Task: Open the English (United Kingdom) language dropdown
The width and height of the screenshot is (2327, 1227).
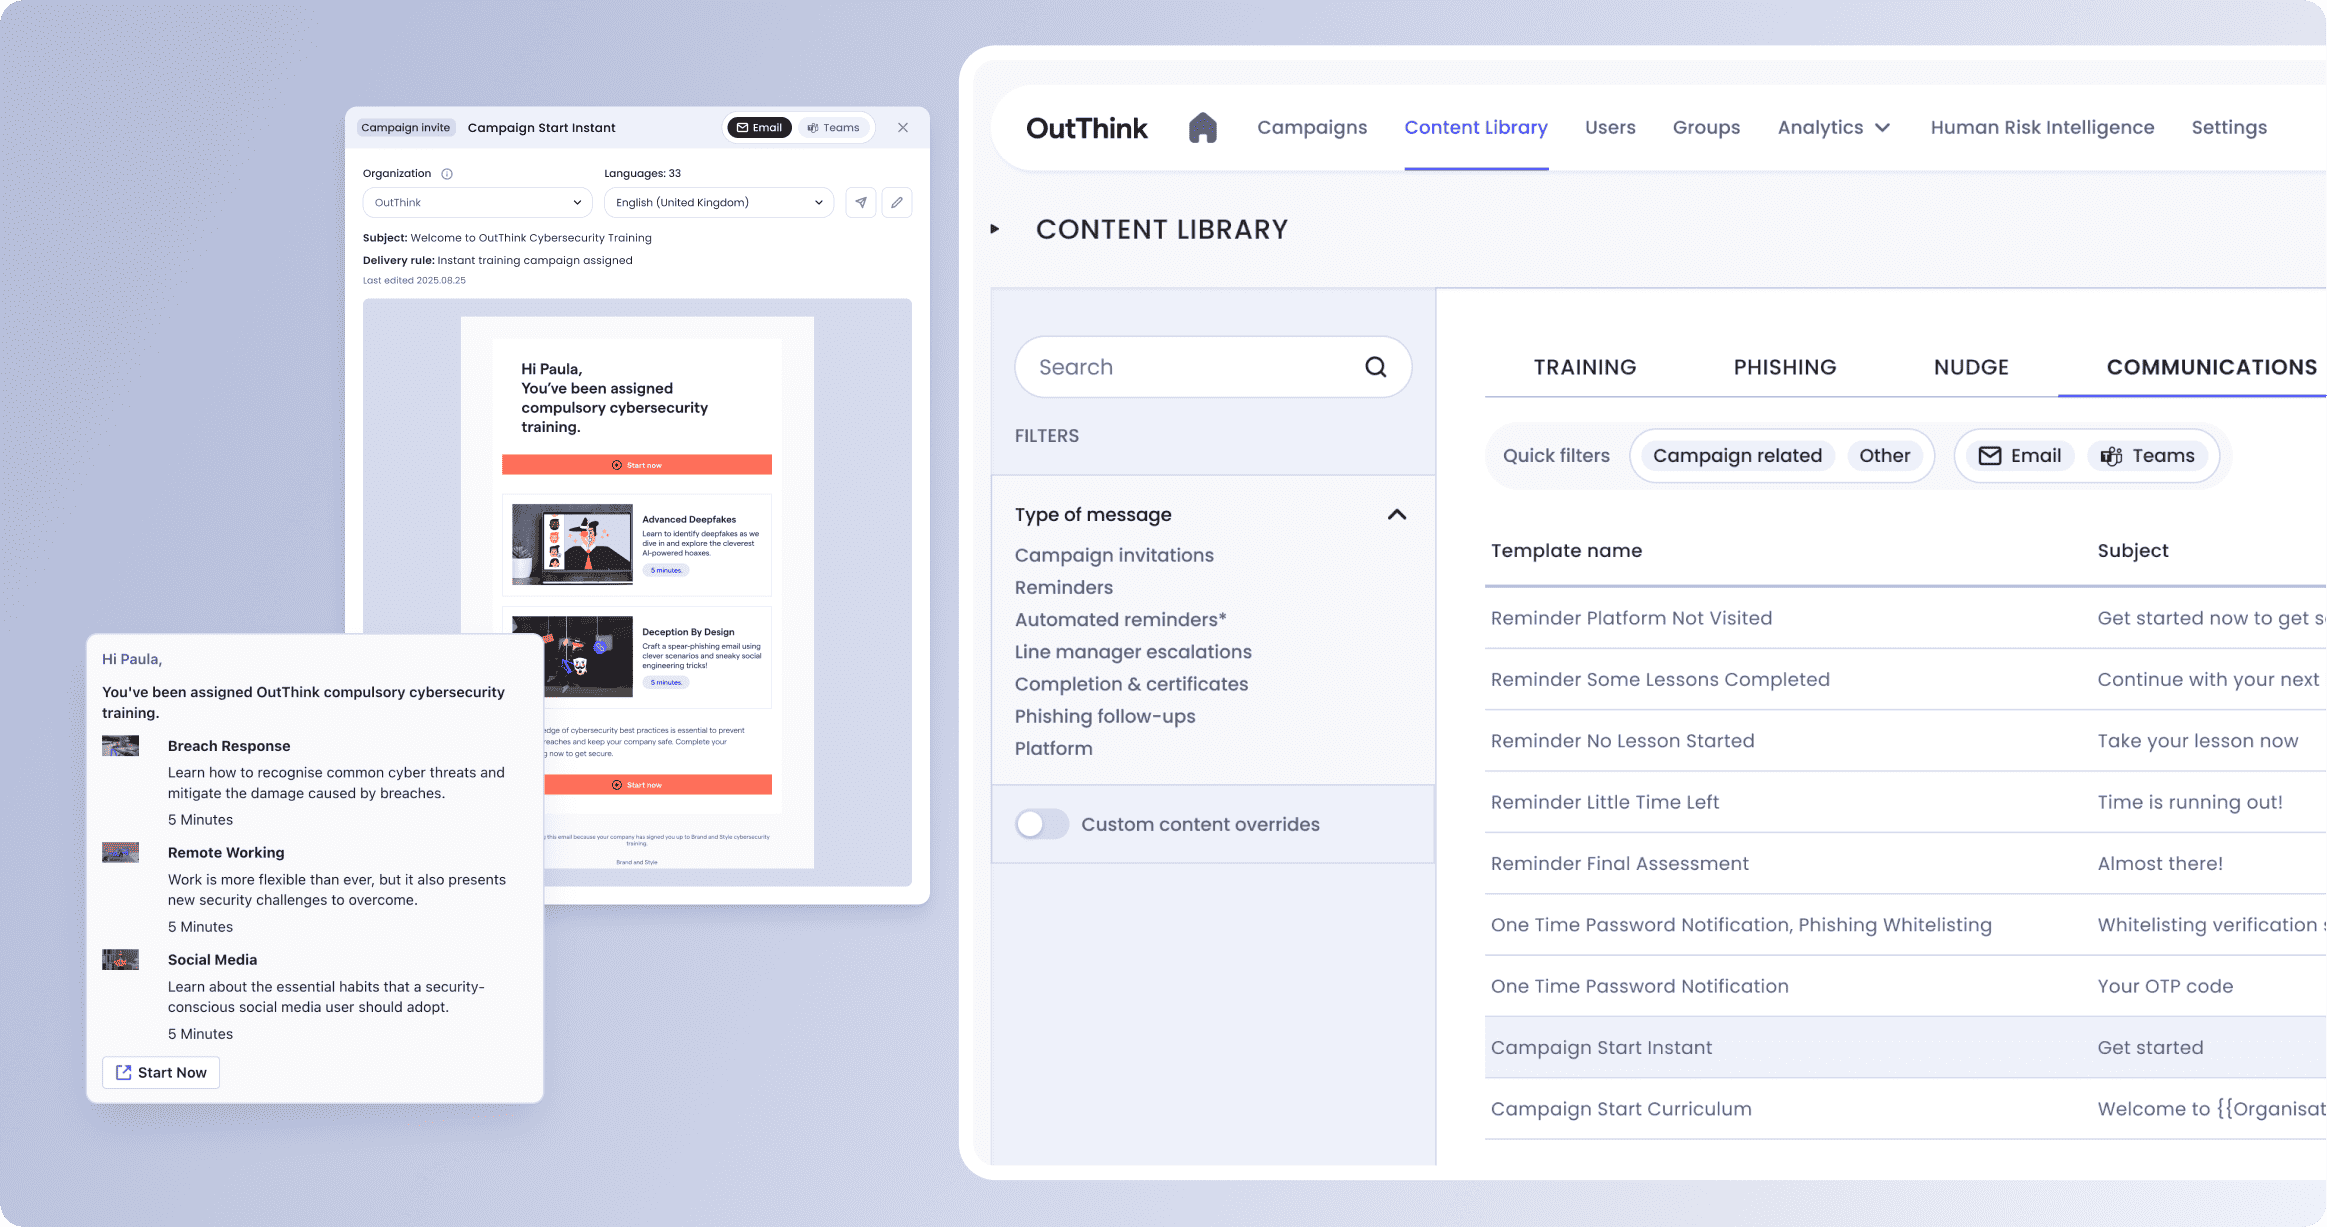Action: tap(718, 202)
